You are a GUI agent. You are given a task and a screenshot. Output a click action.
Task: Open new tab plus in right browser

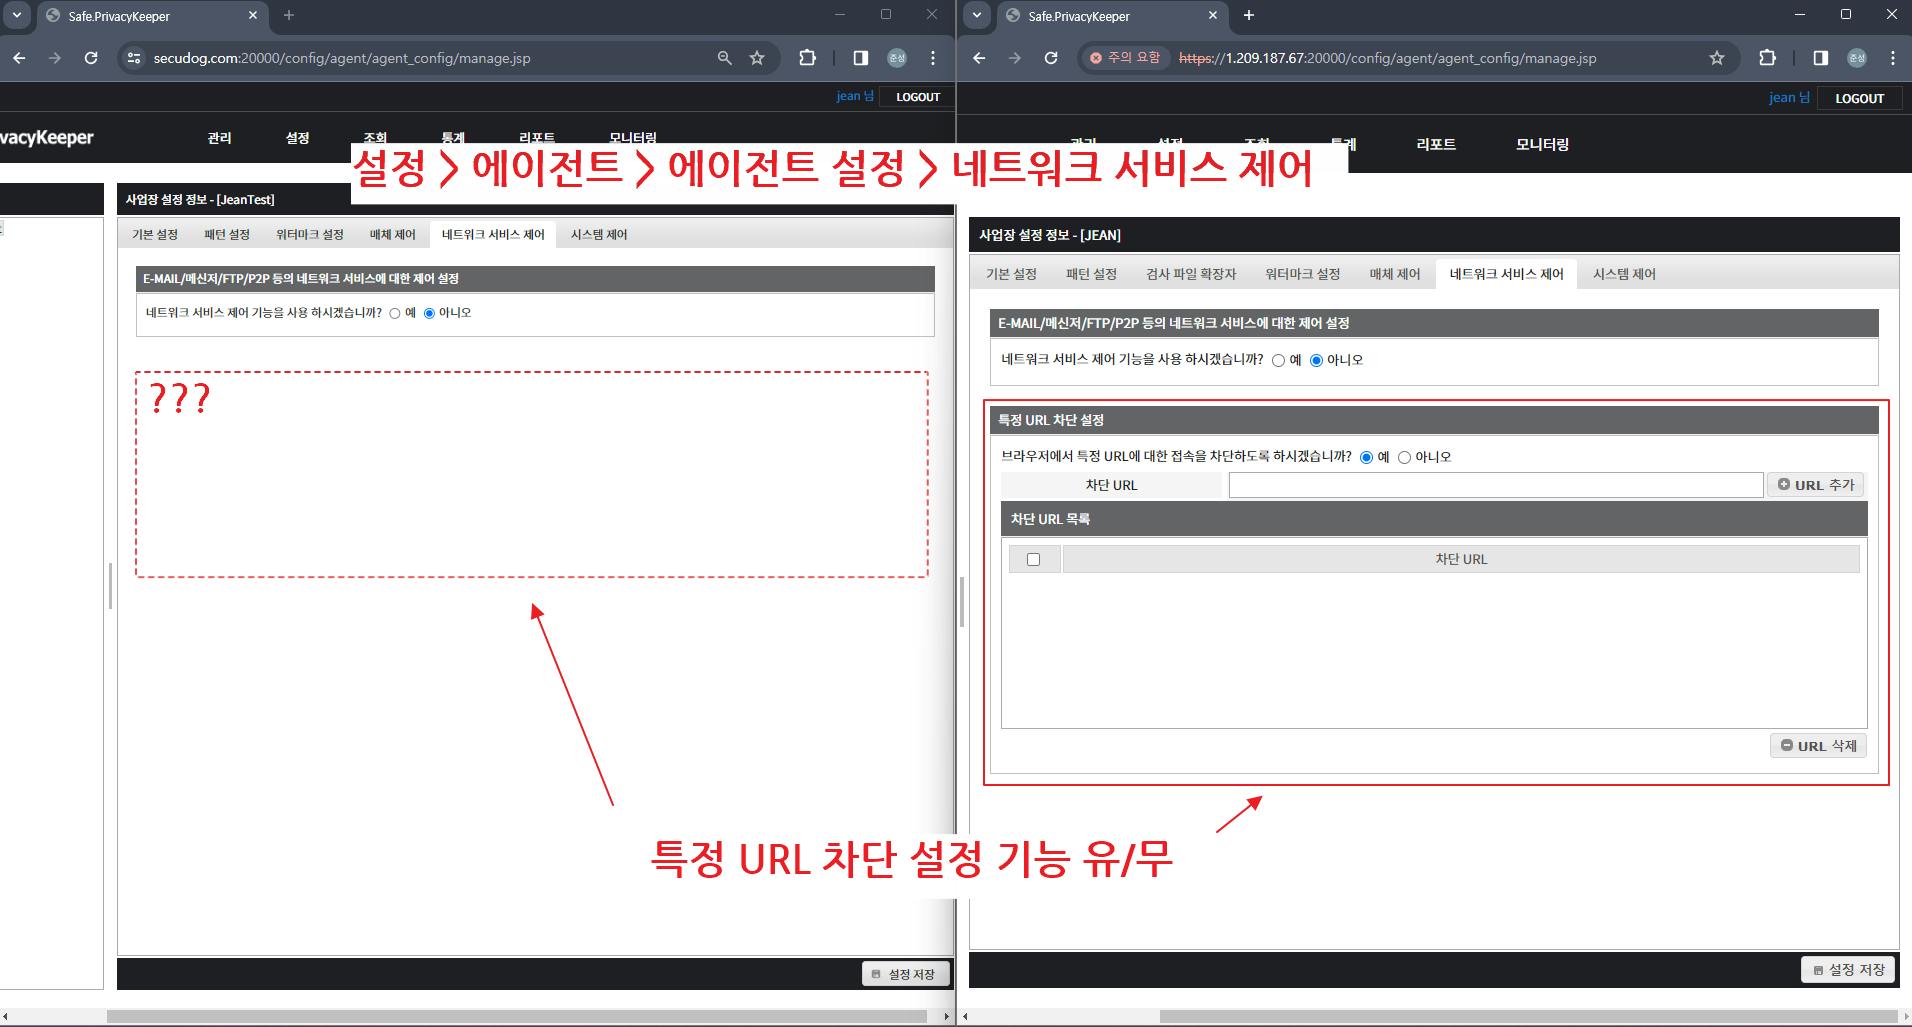click(1249, 15)
